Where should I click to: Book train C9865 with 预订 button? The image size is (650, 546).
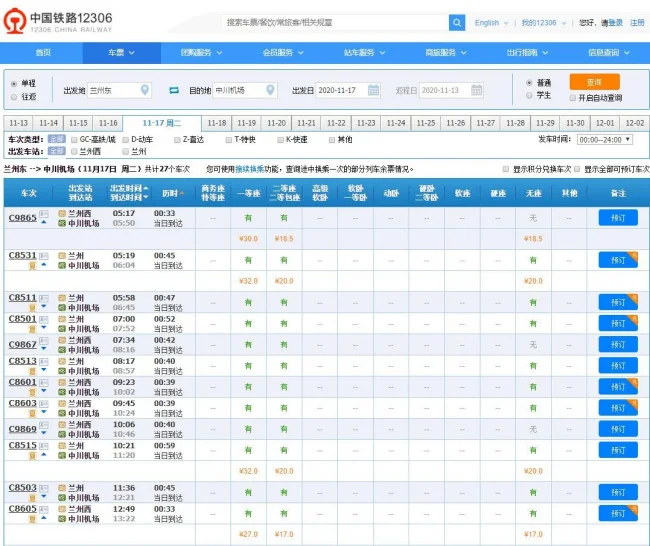point(618,218)
